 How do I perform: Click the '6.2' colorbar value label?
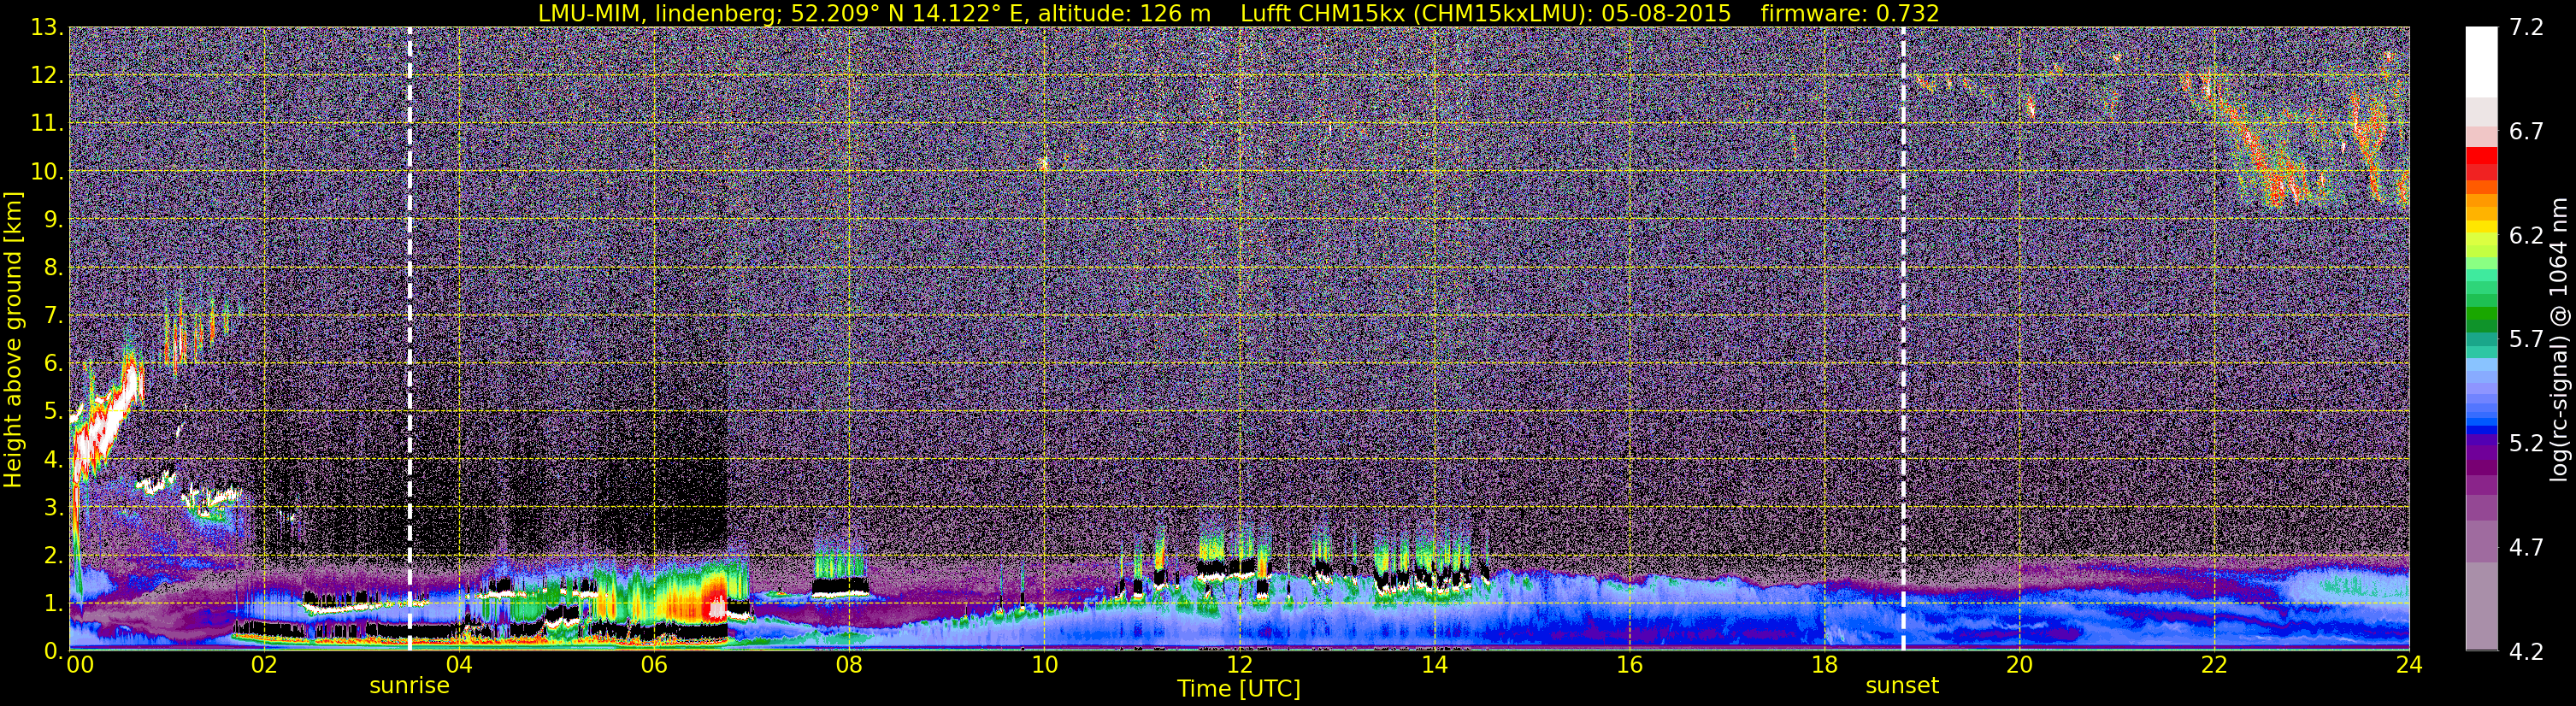coord(2526,236)
